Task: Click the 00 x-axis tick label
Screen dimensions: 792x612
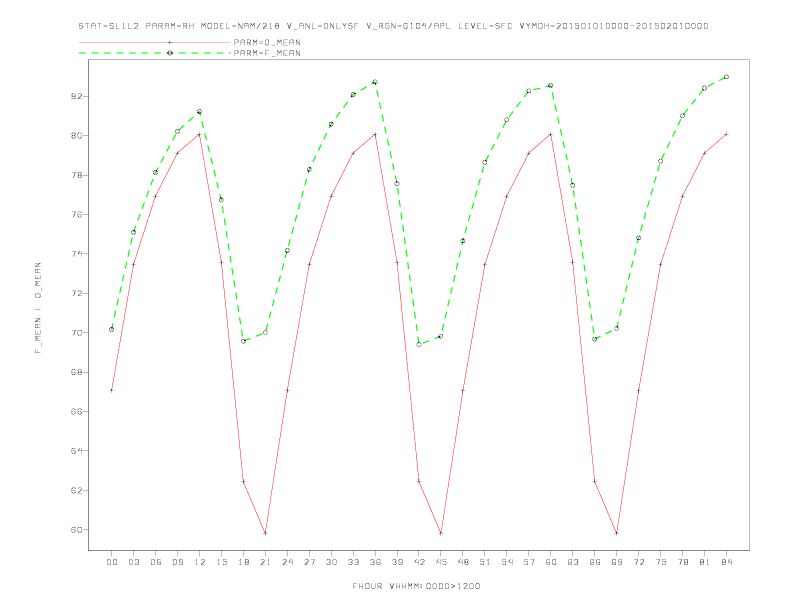Action: coord(112,562)
